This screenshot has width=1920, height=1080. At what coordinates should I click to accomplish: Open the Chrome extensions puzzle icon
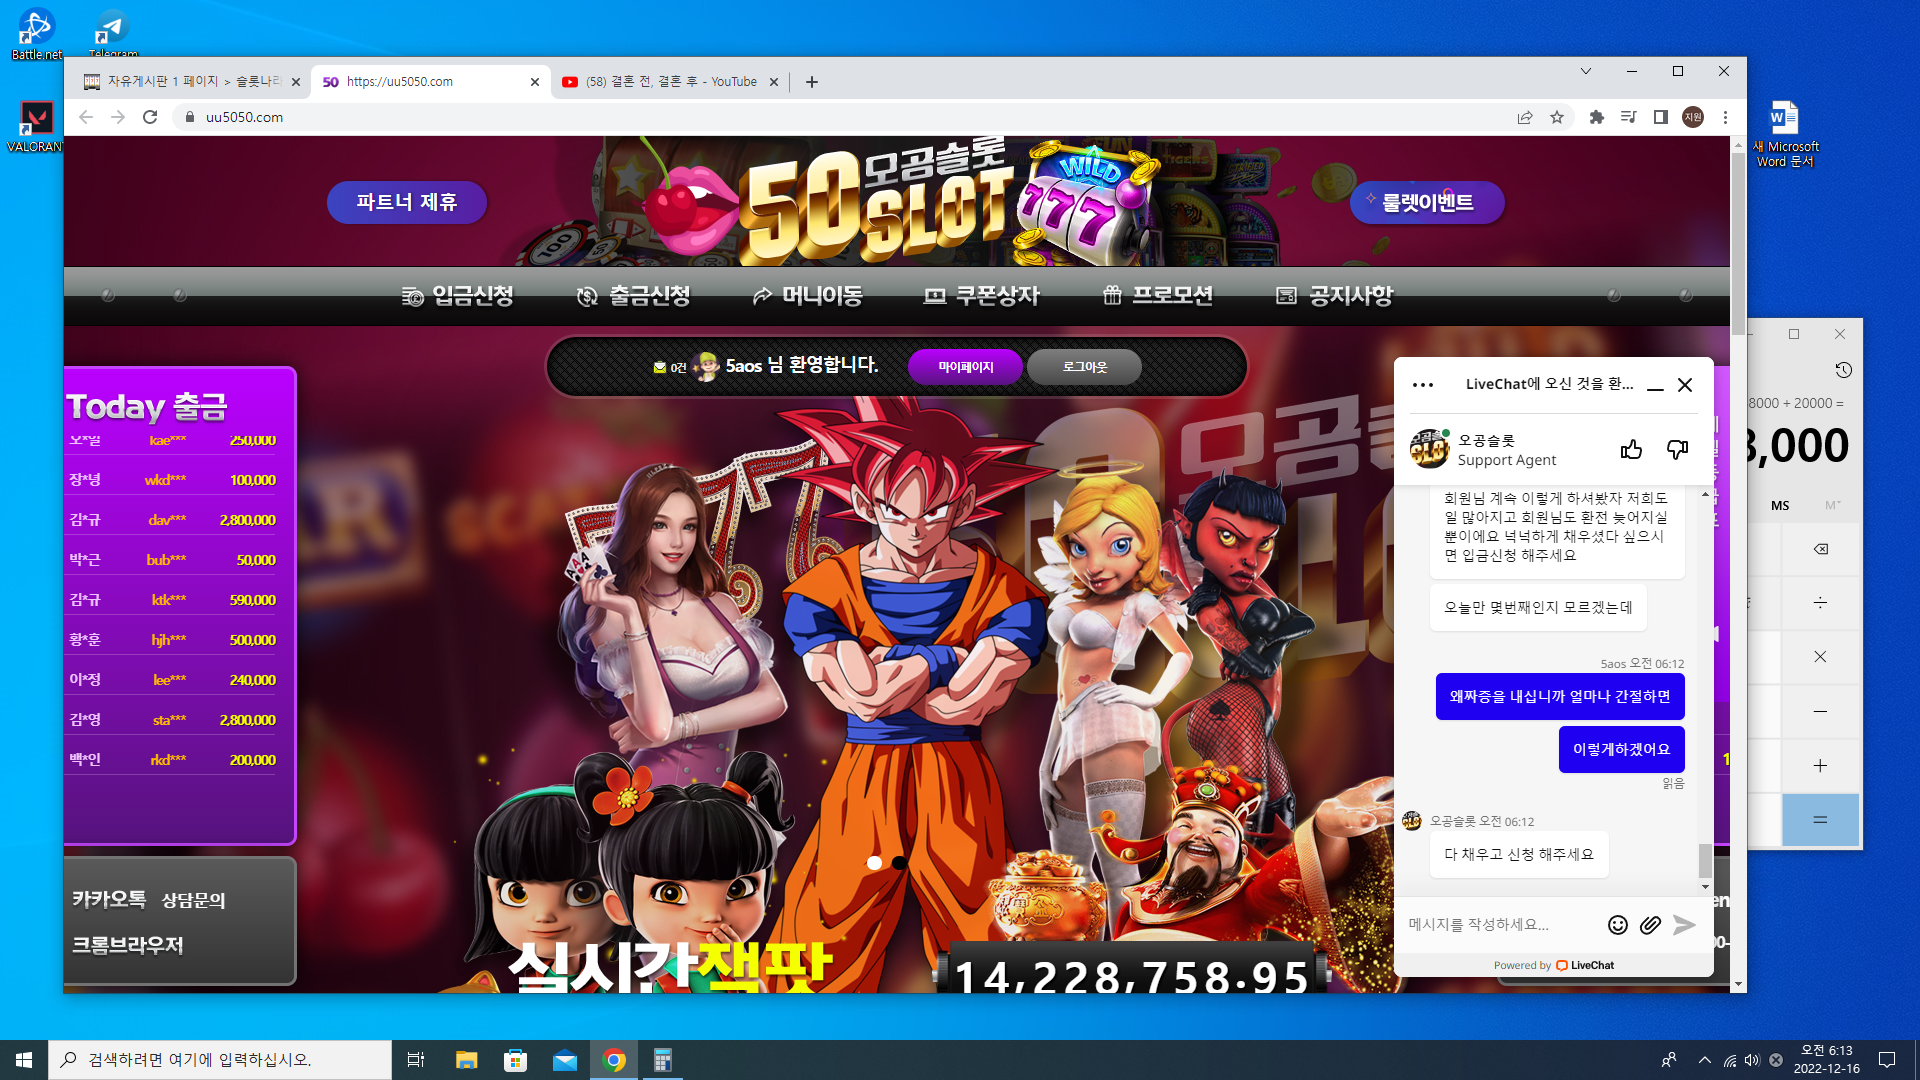pyautogui.click(x=1597, y=117)
